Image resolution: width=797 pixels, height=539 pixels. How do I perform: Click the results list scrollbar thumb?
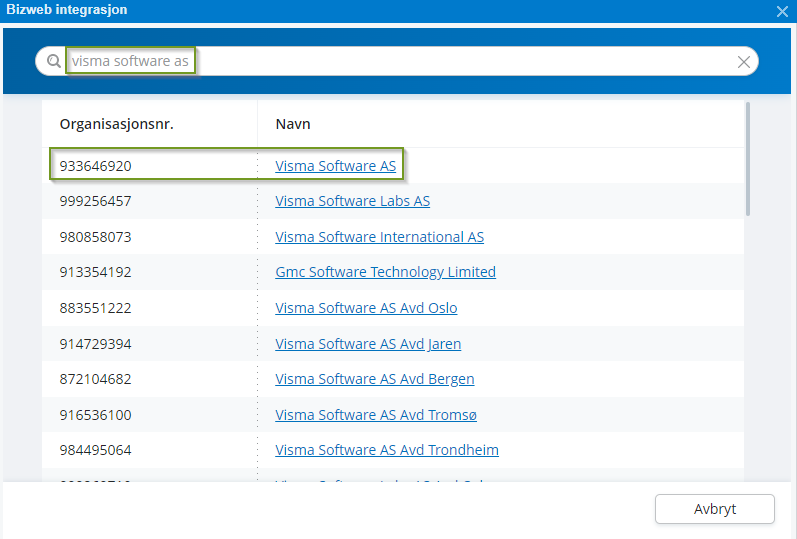[x=748, y=159]
